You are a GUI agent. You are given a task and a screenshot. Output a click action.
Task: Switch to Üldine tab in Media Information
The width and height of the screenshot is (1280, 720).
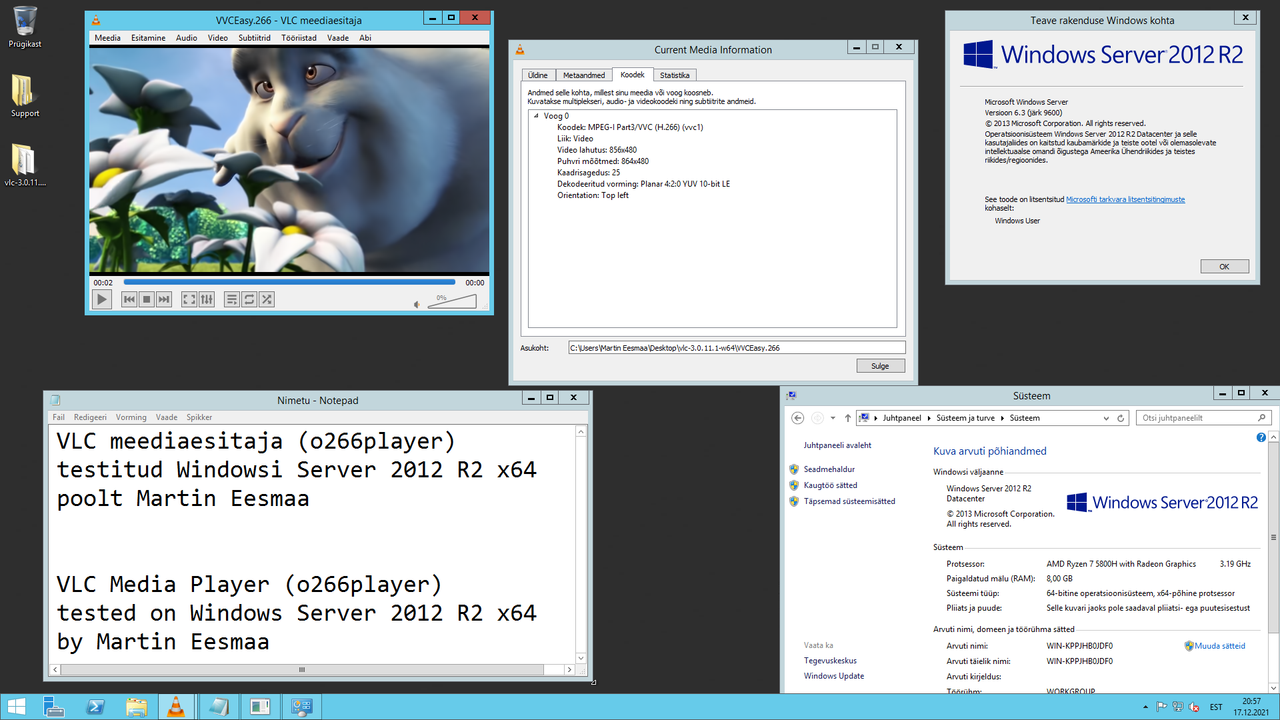[538, 75]
